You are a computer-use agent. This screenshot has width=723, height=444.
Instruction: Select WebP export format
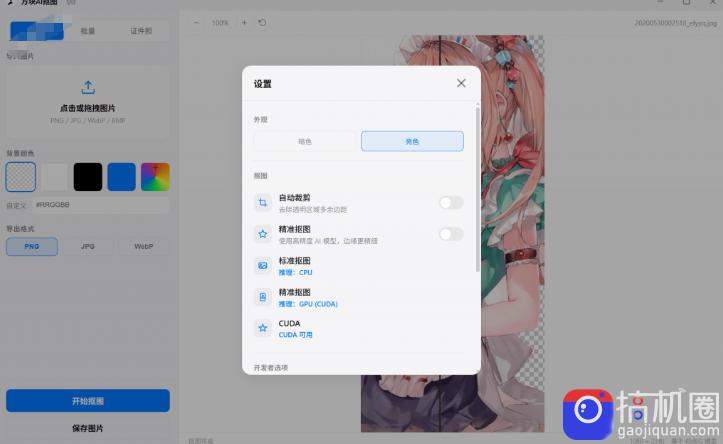pos(144,246)
